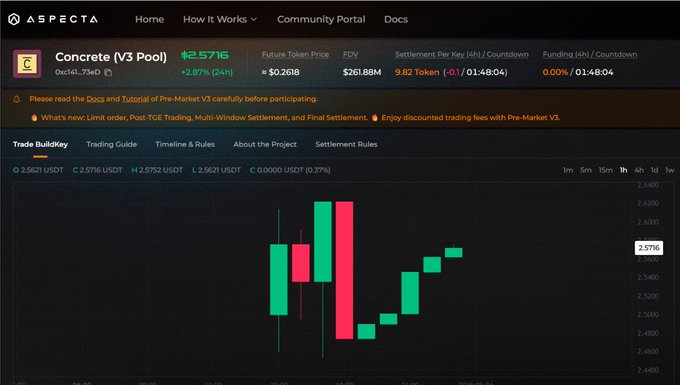Go to the Docs nav item

point(396,20)
